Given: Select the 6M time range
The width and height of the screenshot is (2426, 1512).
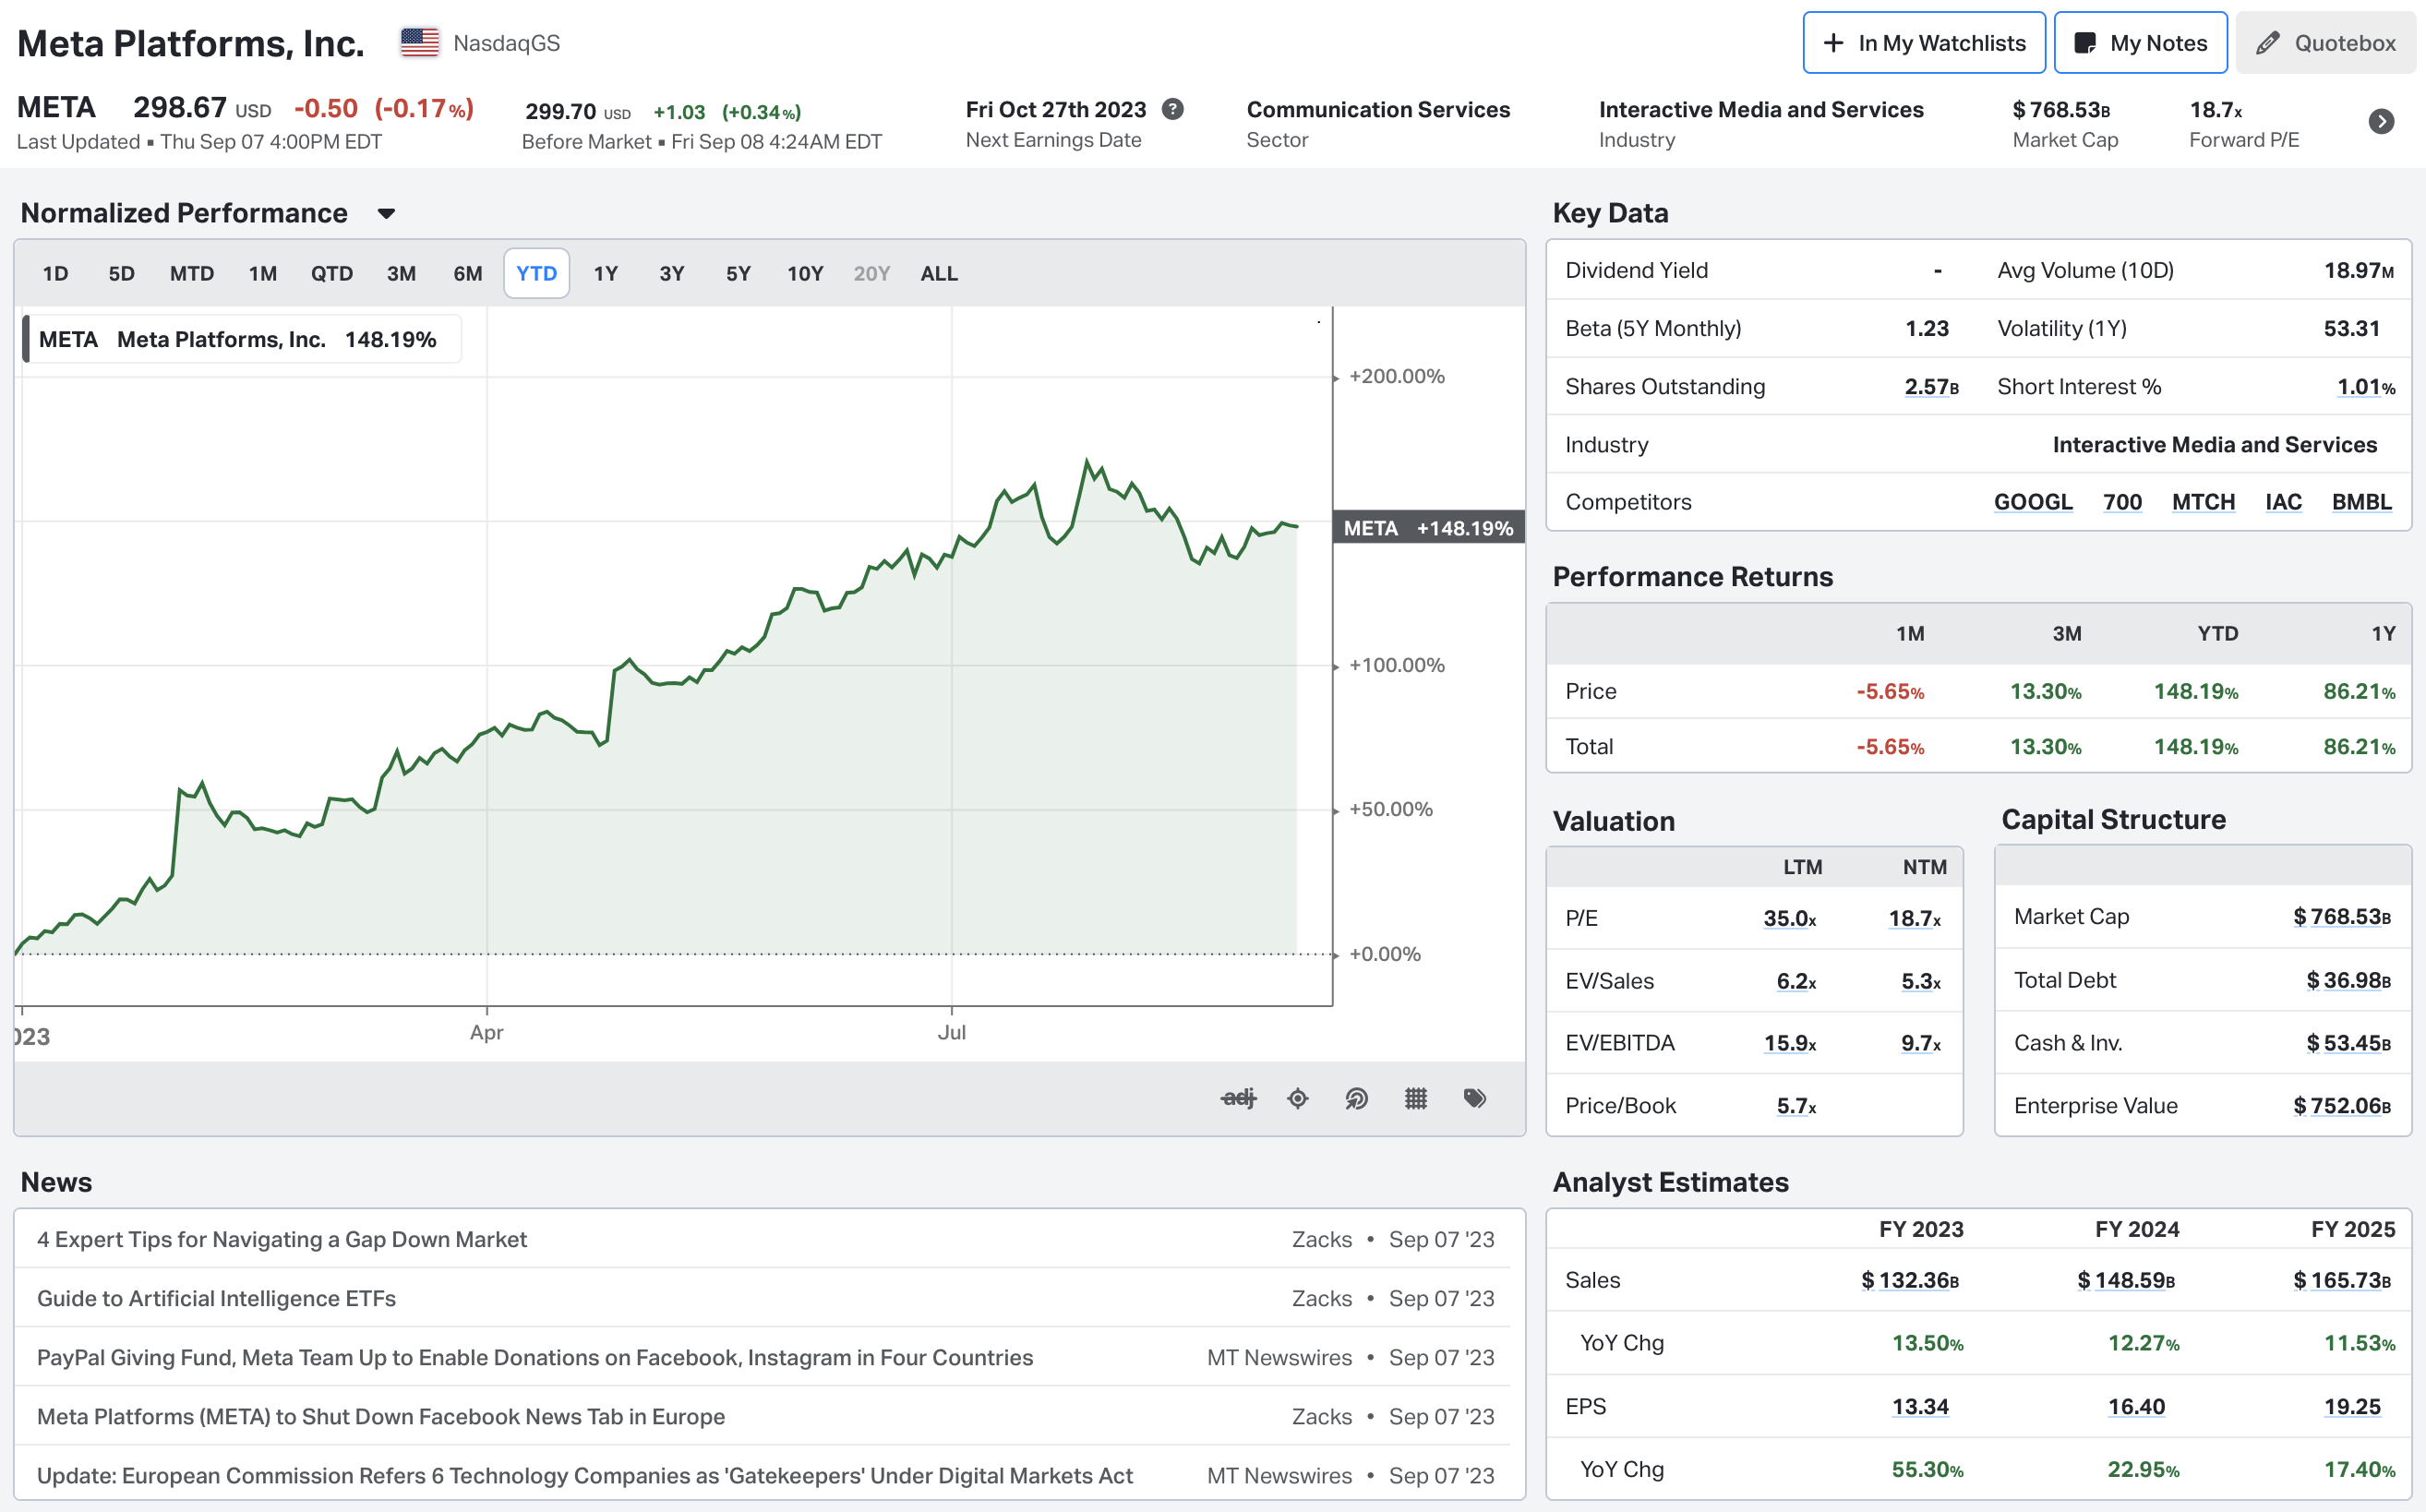Looking at the screenshot, I should point(468,273).
